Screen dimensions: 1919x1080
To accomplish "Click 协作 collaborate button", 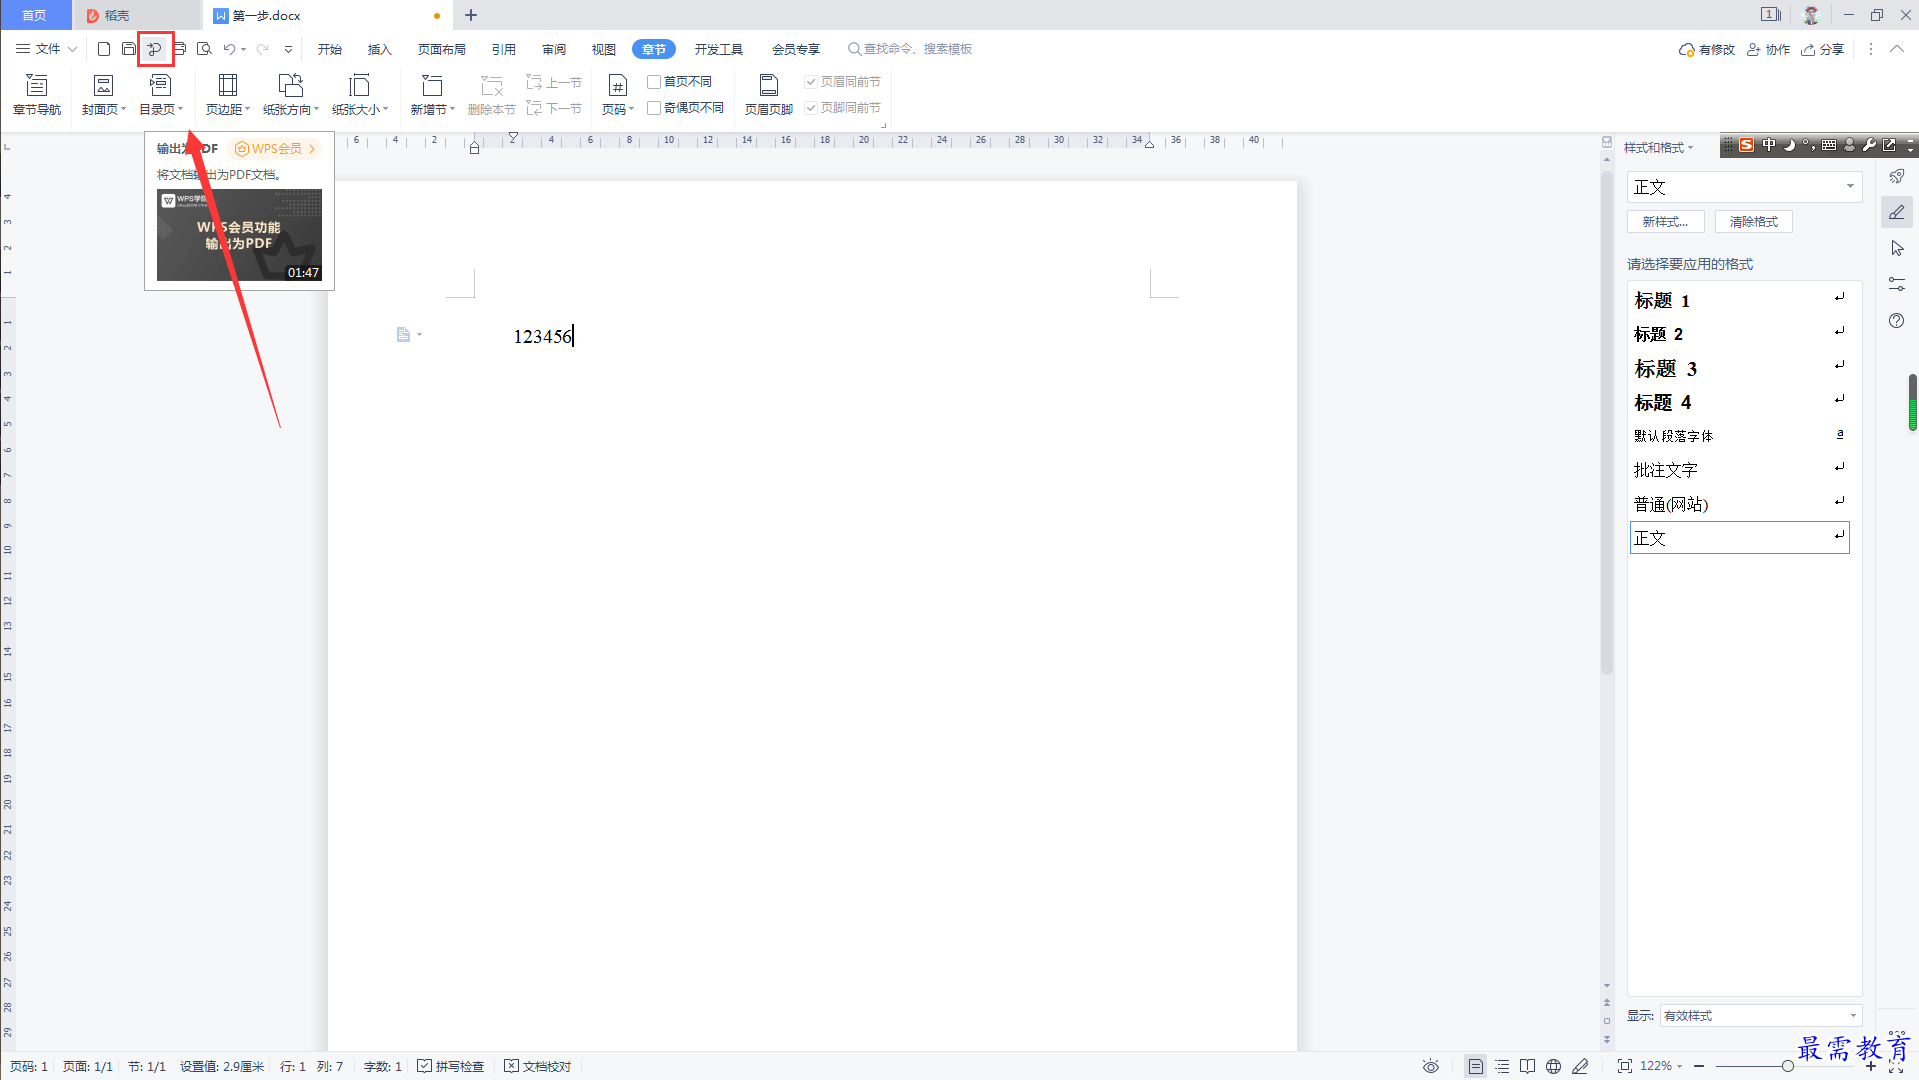I will (x=1769, y=49).
